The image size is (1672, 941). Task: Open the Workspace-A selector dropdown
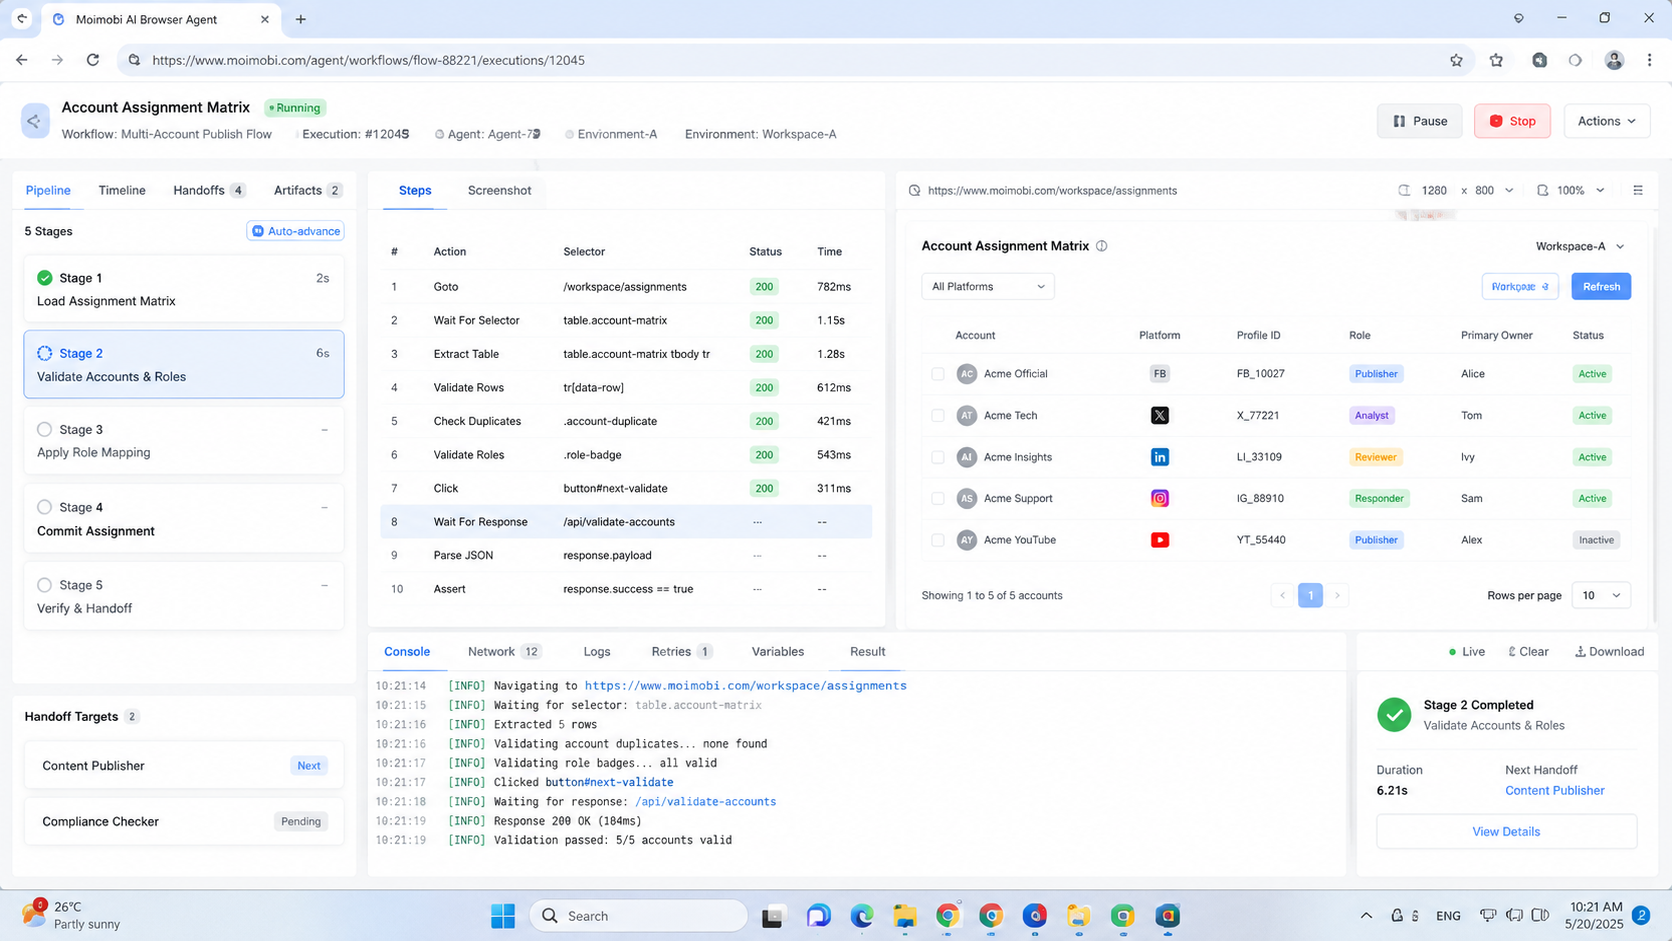point(1580,246)
